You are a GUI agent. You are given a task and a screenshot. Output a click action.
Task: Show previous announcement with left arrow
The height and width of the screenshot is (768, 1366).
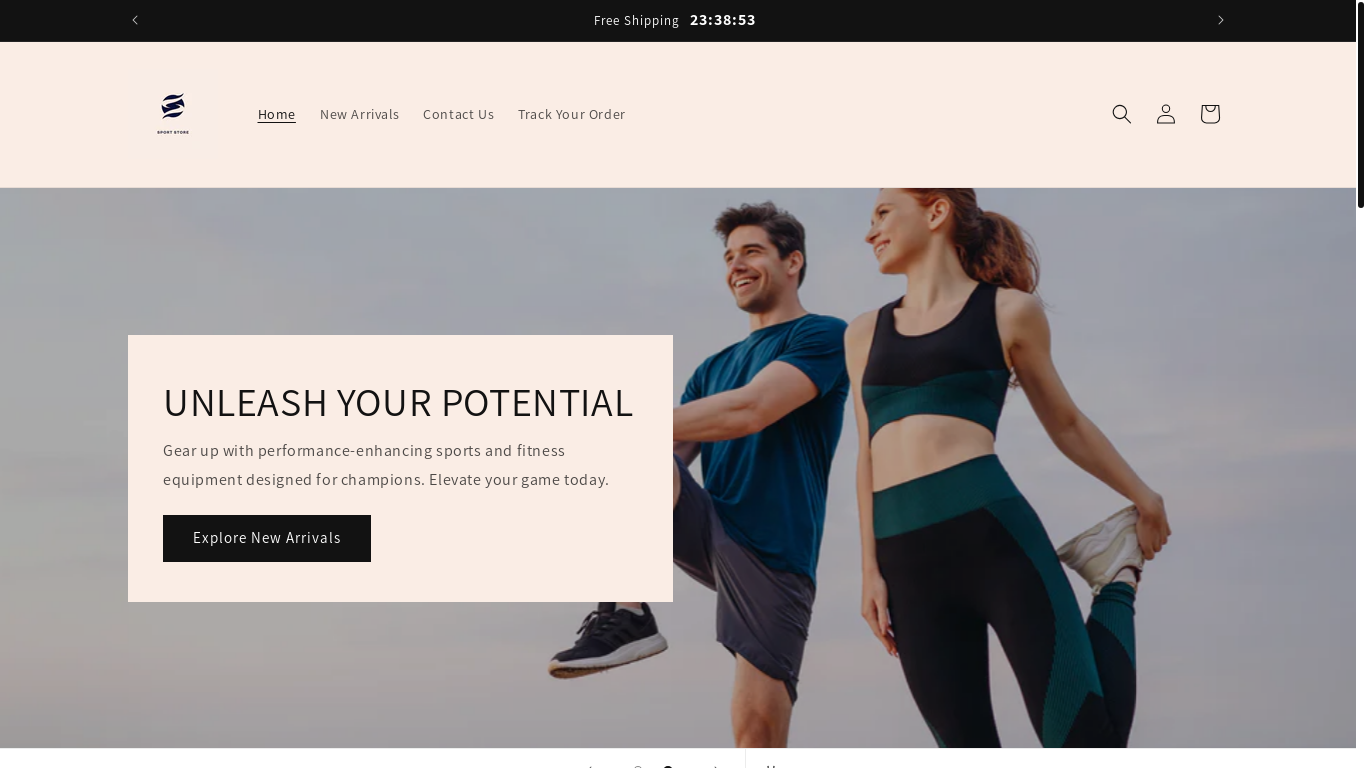(x=135, y=20)
